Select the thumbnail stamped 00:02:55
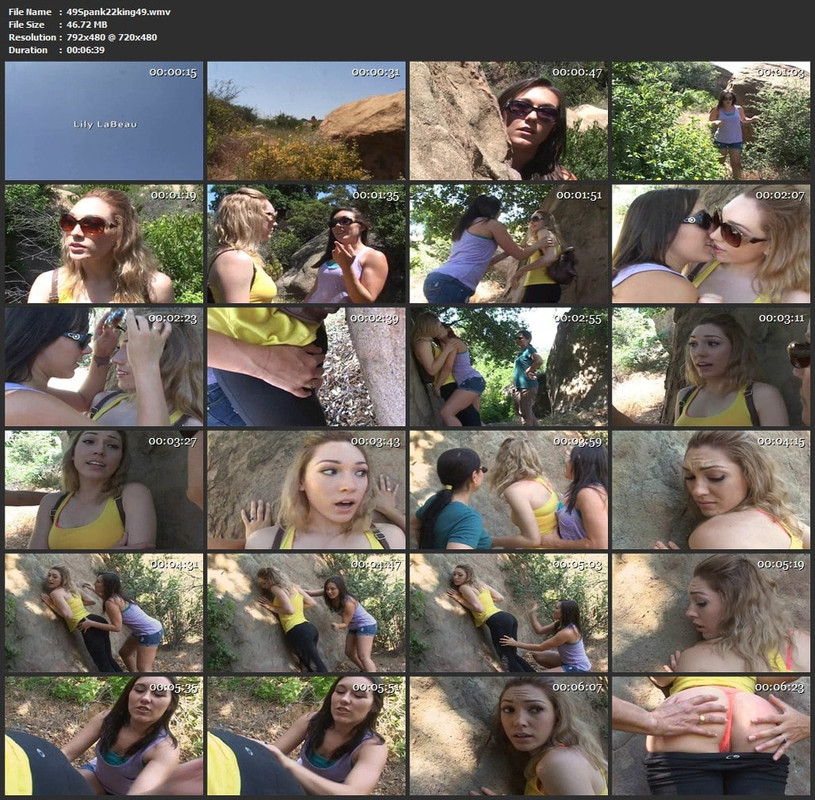815x800 pixels. tap(508, 366)
